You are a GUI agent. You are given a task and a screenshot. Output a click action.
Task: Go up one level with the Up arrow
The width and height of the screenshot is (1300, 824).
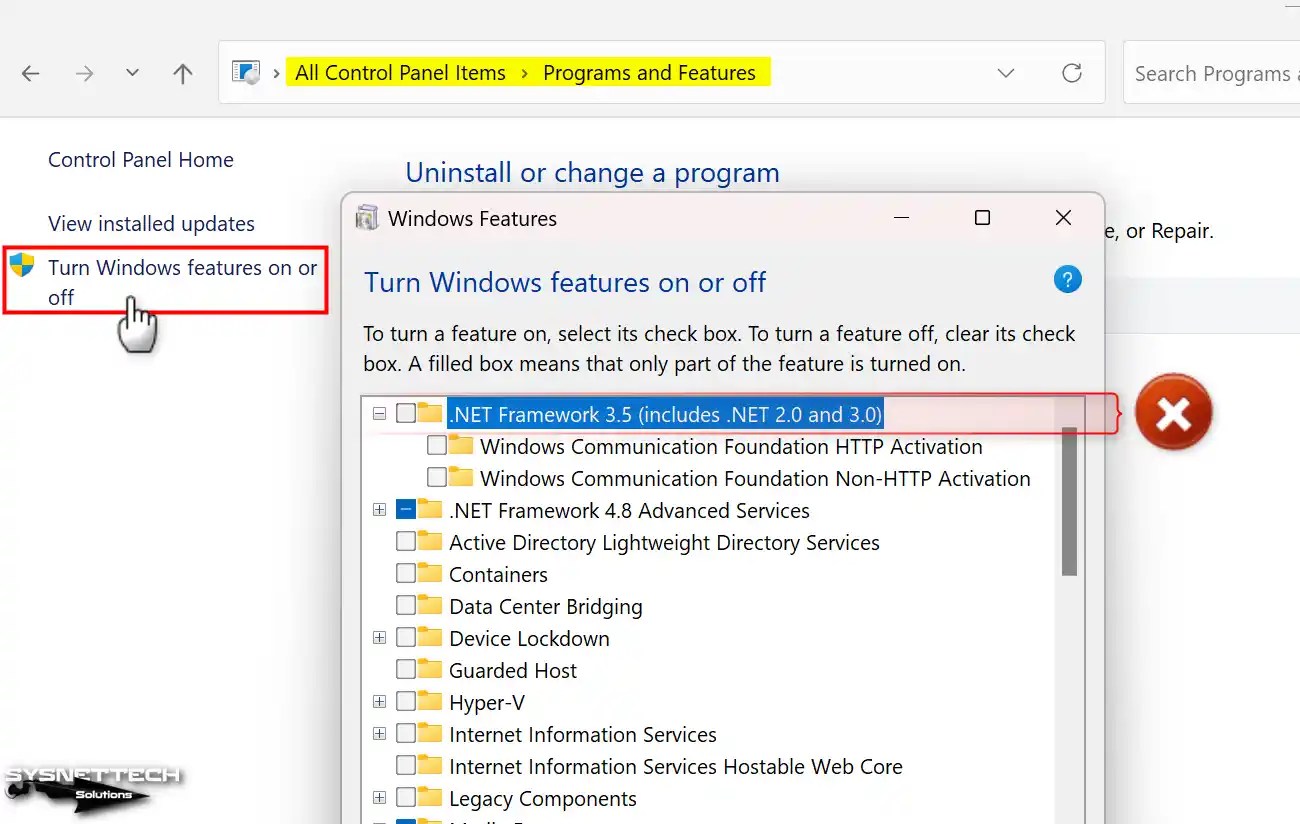tap(182, 73)
